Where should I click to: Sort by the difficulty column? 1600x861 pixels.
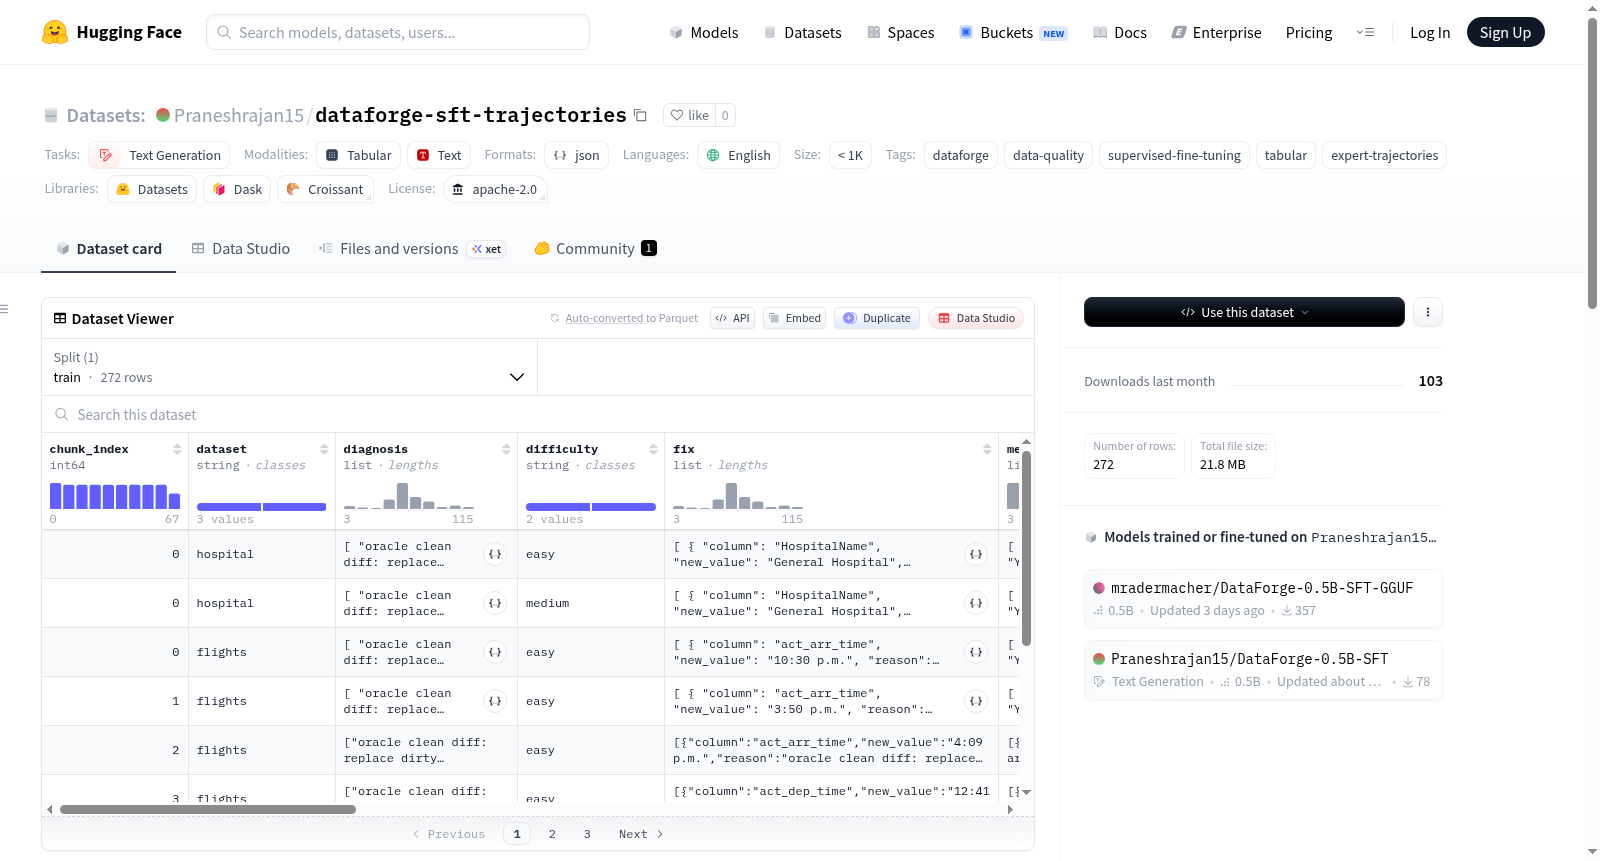pyautogui.click(x=653, y=450)
